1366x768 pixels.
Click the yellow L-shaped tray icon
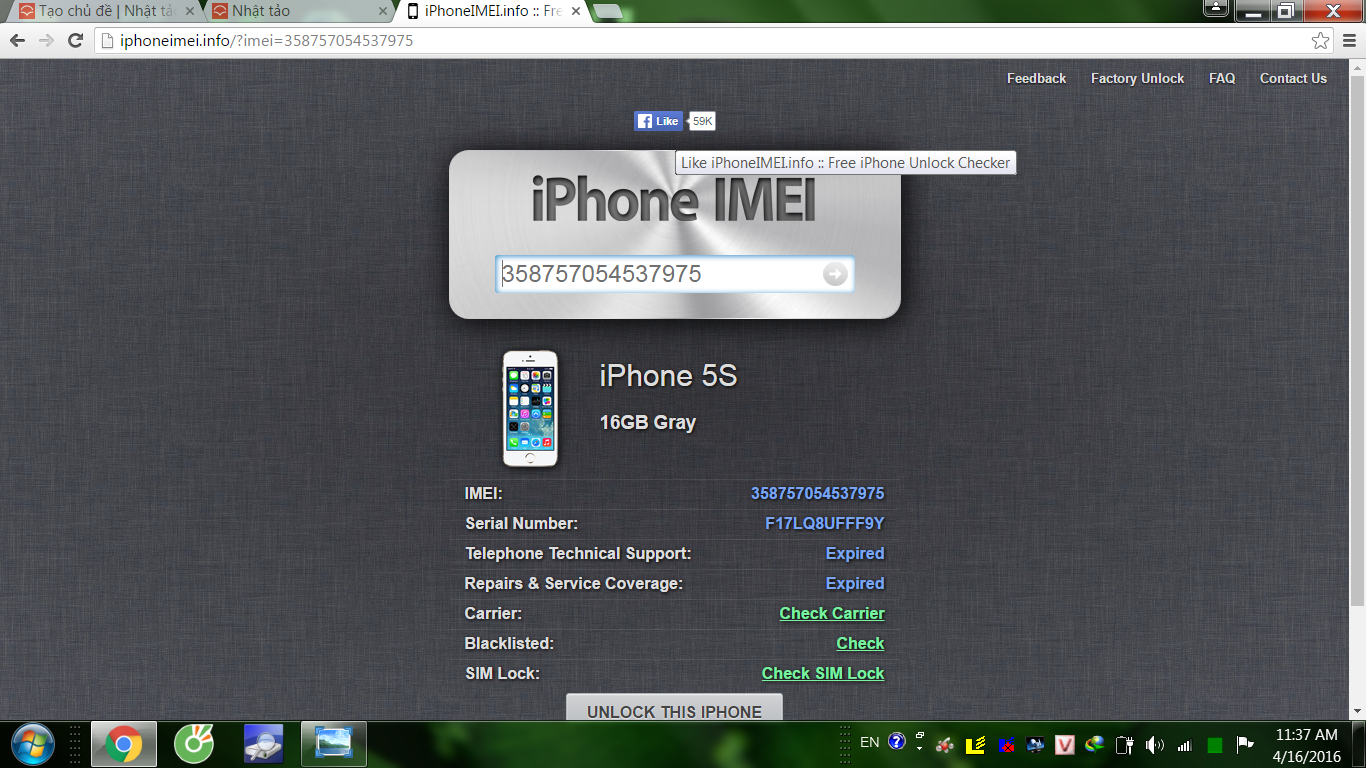975,744
